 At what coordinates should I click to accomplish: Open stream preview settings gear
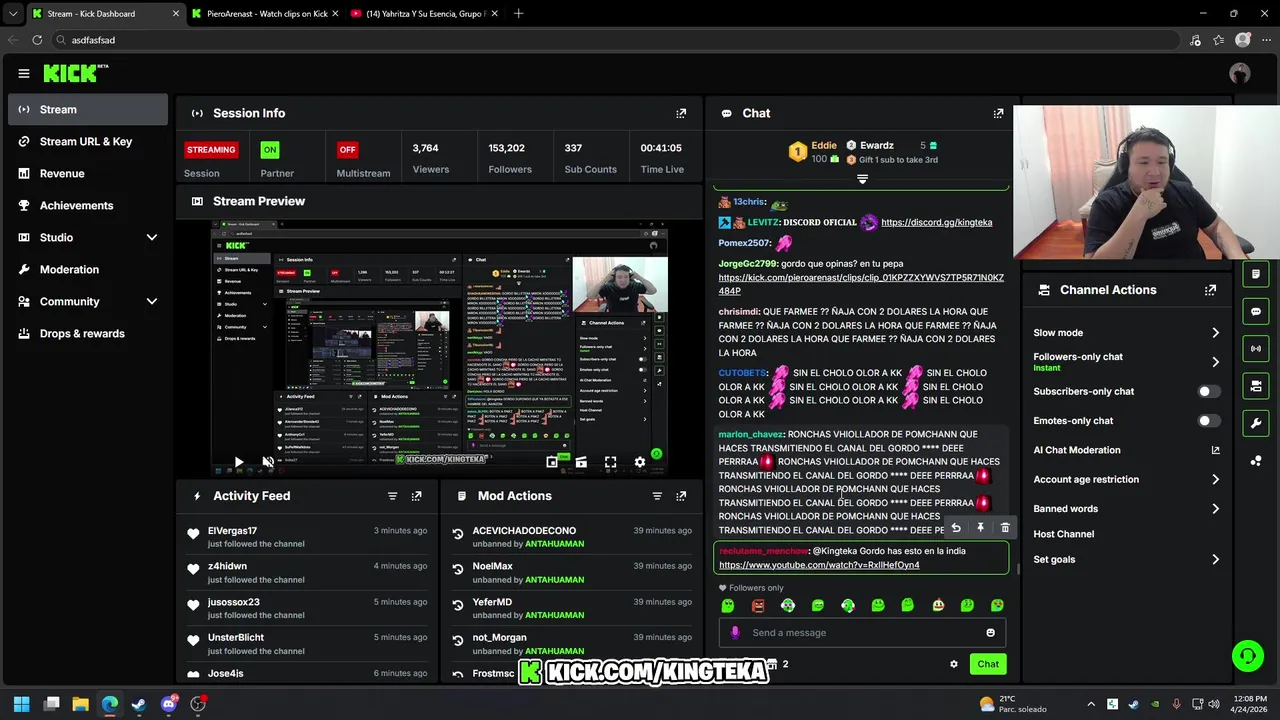point(640,462)
